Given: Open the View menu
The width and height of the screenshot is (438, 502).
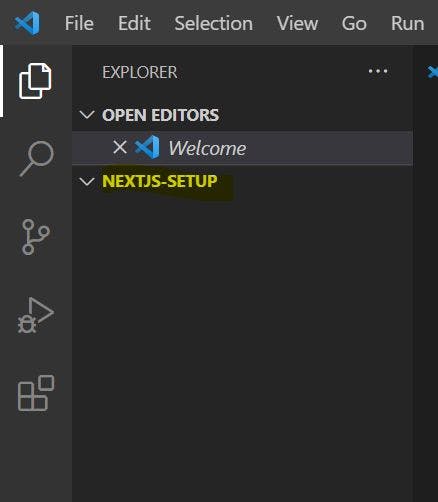Looking at the screenshot, I should [297, 23].
